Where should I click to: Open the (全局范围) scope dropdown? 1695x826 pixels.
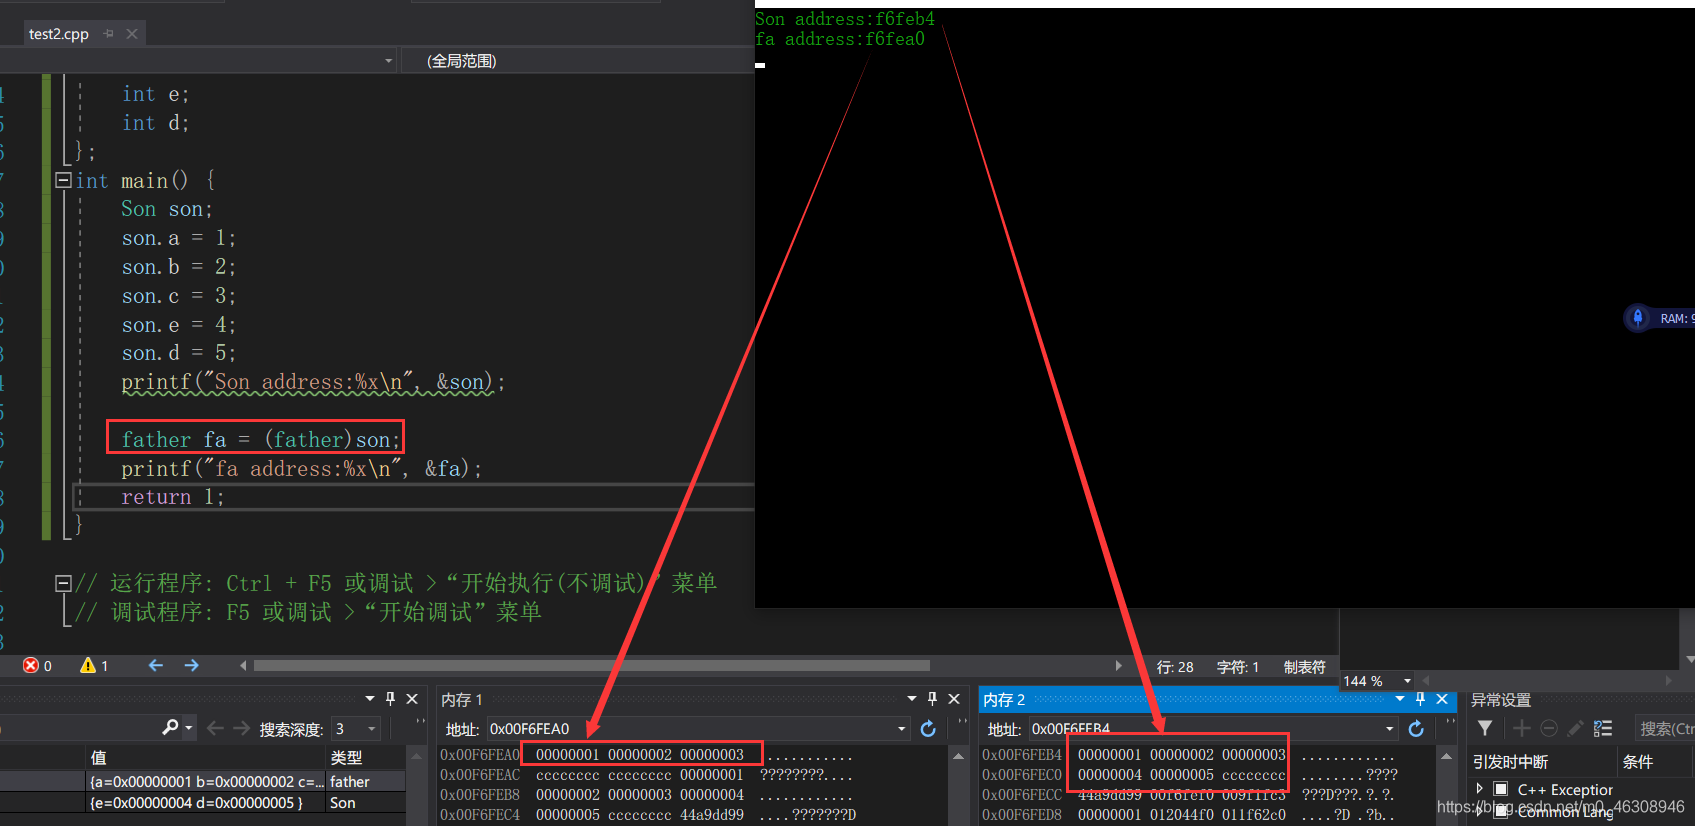tap(577, 61)
